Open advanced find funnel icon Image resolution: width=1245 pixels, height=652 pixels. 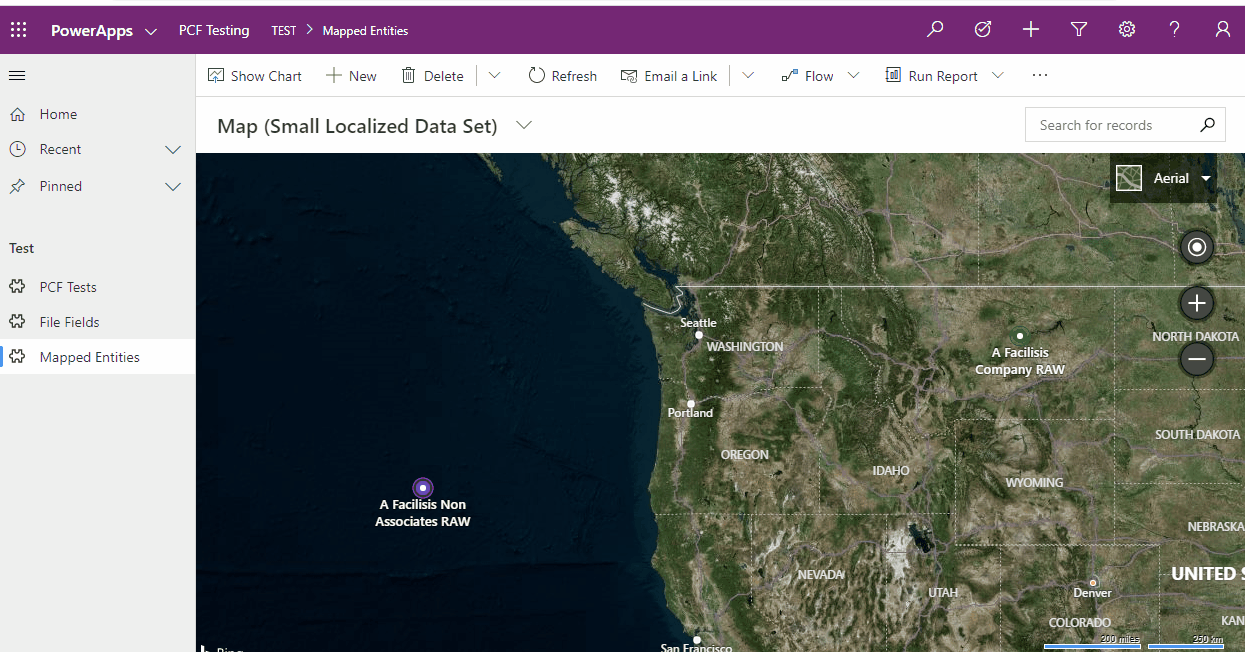coord(1079,30)
